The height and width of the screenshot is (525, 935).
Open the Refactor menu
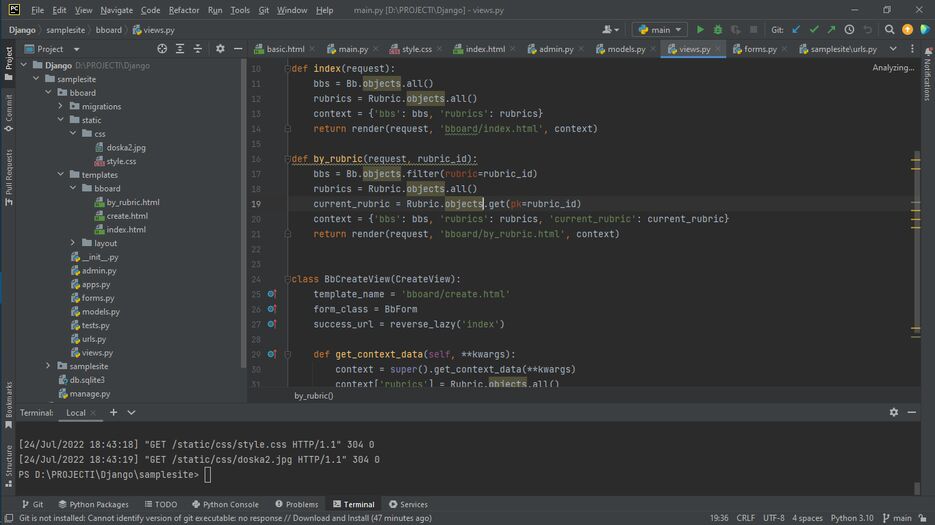(x=184, y=10)
